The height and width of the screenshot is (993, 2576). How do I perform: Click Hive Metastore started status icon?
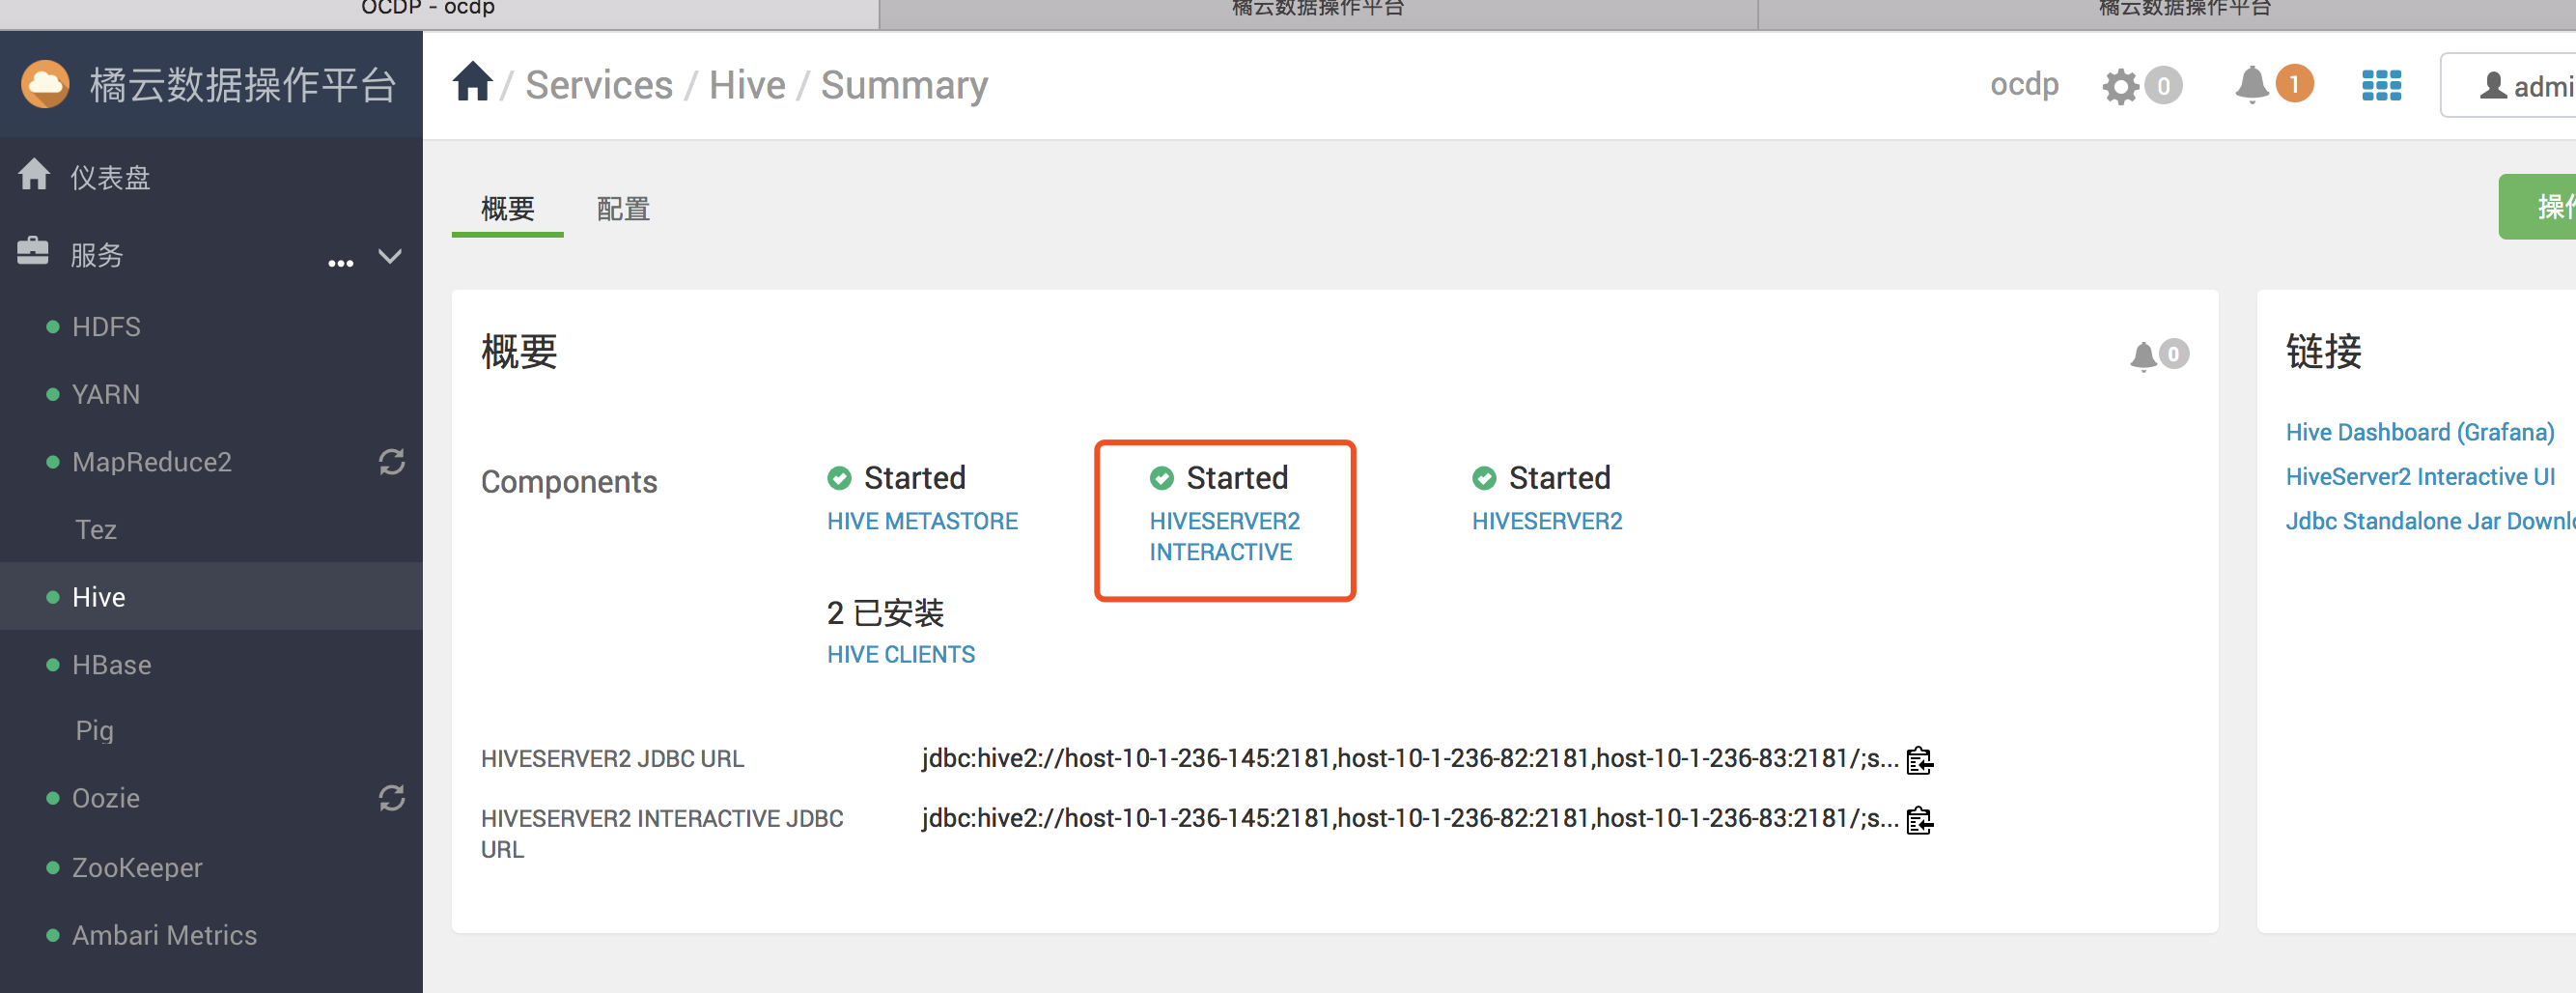[x=839, y=478]
